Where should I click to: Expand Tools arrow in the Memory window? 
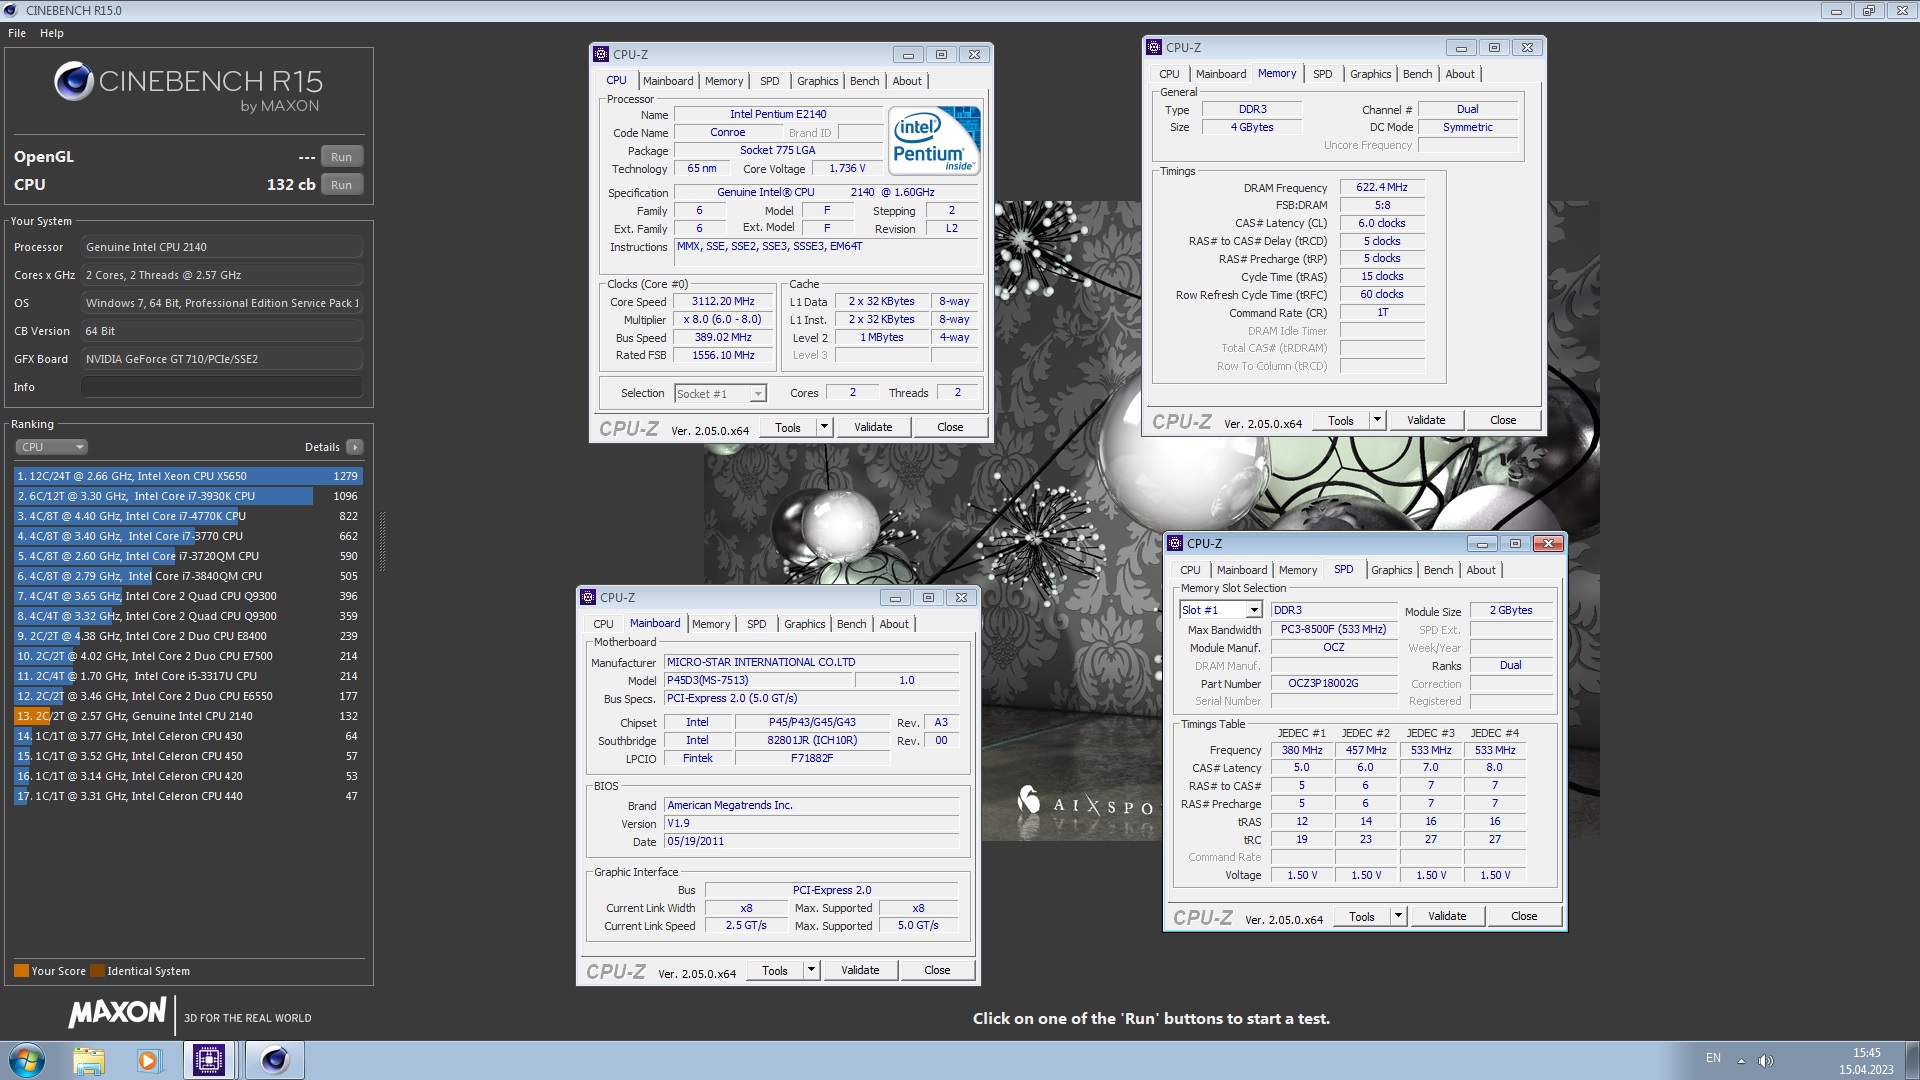click(1377, 420)
